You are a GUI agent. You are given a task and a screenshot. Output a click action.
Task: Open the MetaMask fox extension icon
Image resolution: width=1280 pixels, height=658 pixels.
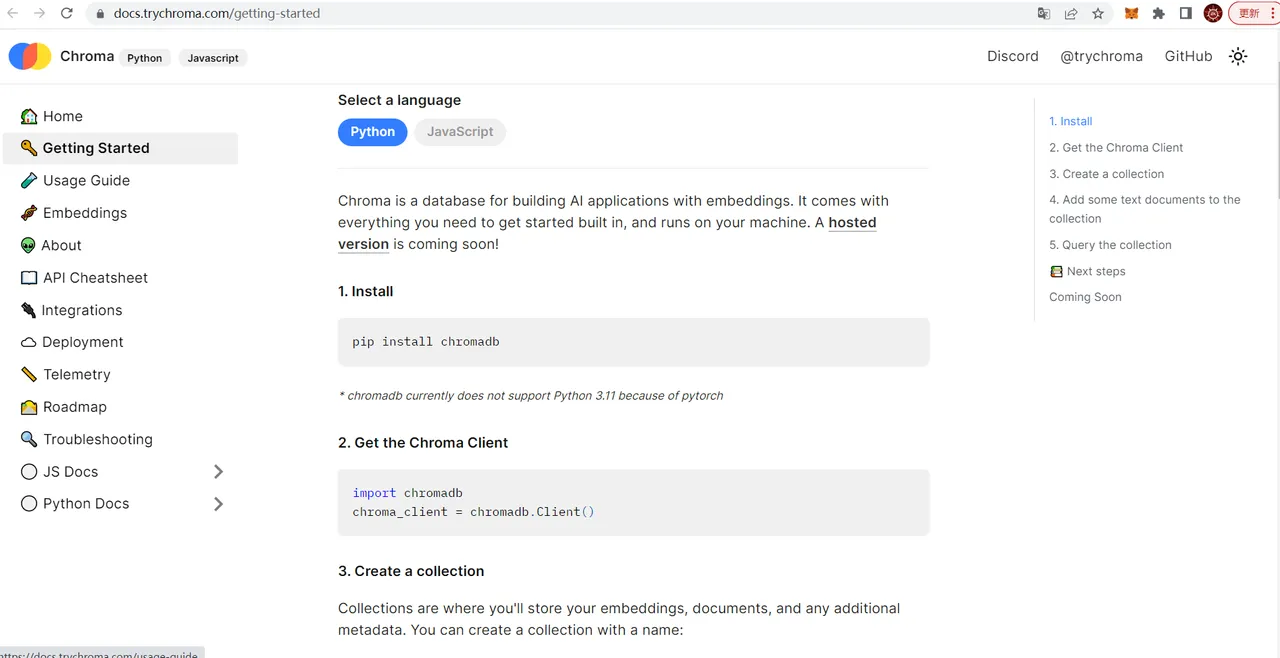pos(1131,13)
